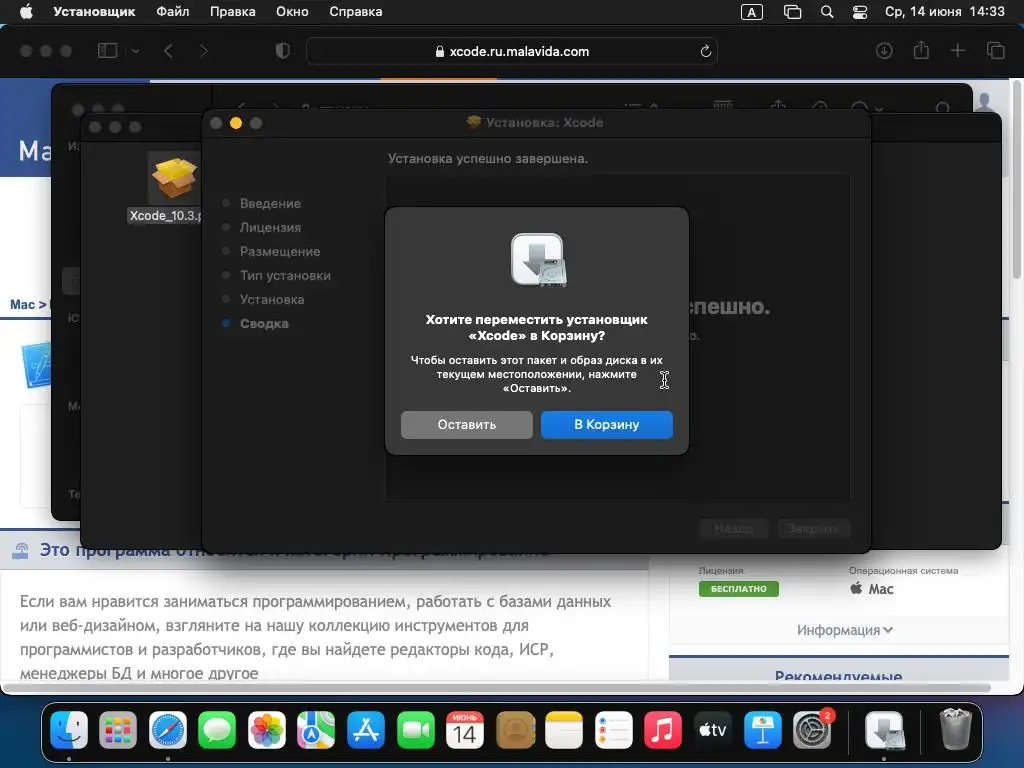This screenshot has width=1024, height=768.
Task: Click the Закрыть button in installer
Action: 814,528
